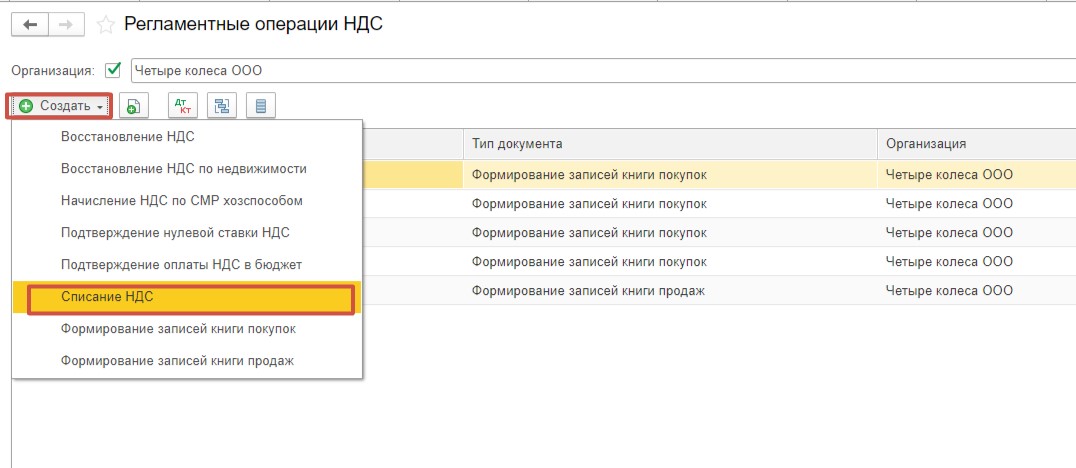Click the Организация field with Четыре колеса ООО

603,70
